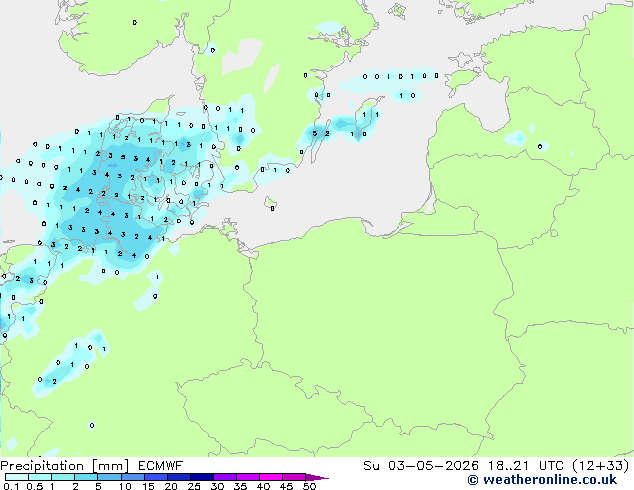Click the 20–25 mm legend swatch
This screenshot has height=490, width=634.
(x=179, y=477)
